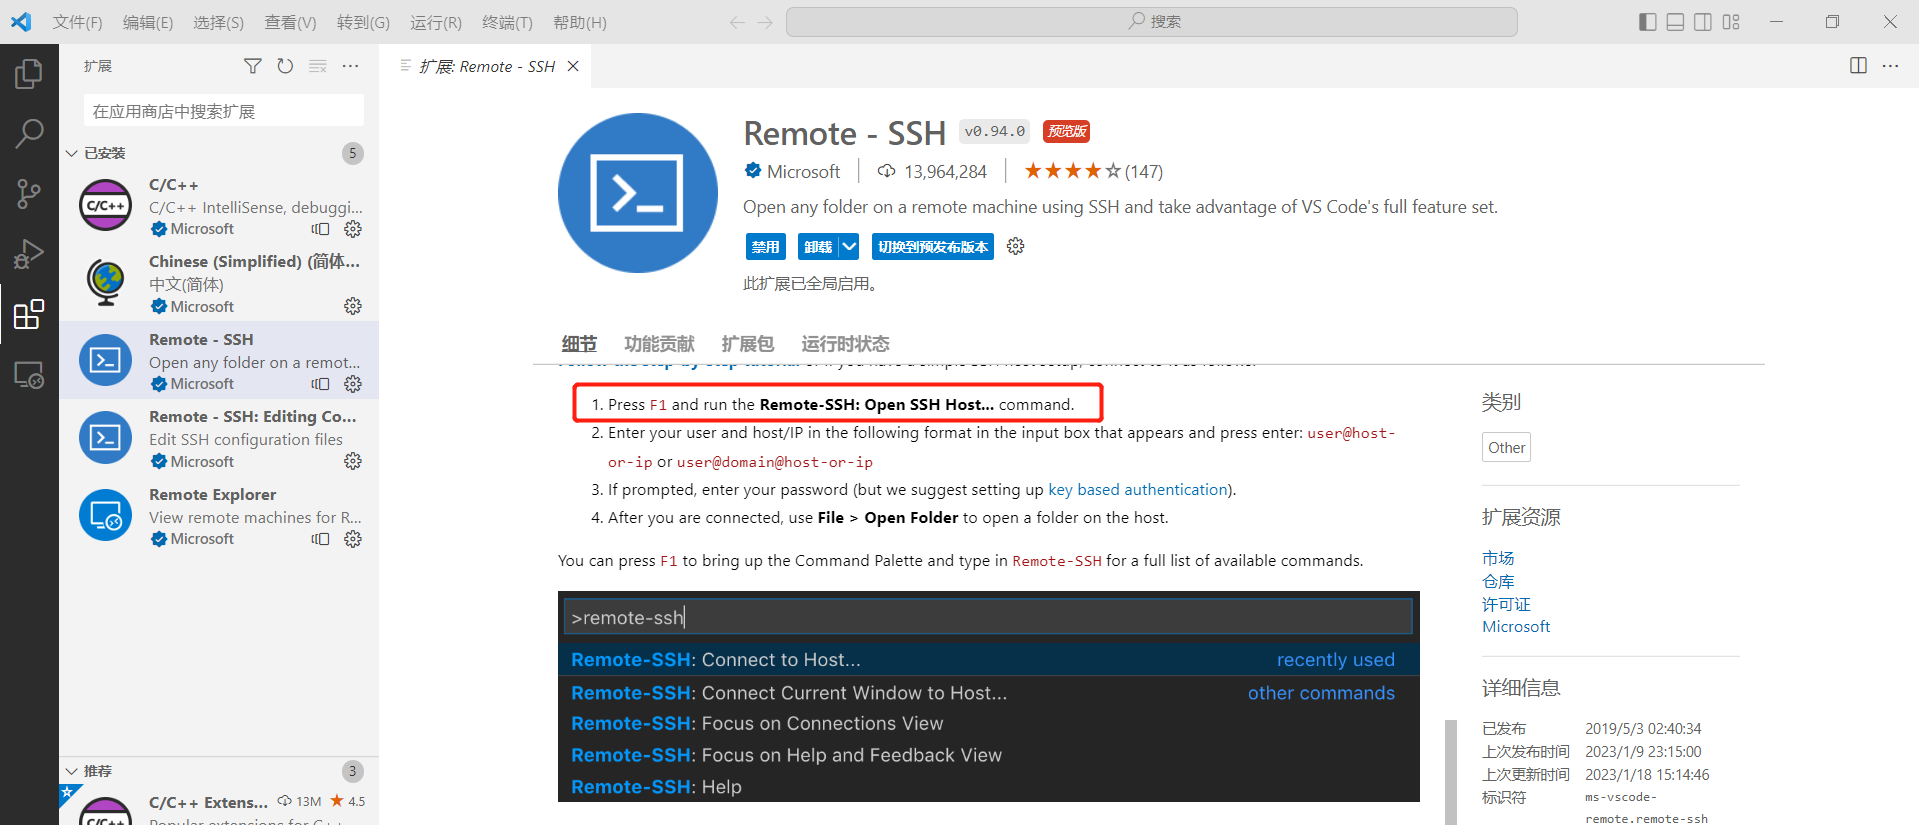Click the details page vertical scrollbar
Viewport: 1919px width, 825px height.
[x=1451, y=772]
